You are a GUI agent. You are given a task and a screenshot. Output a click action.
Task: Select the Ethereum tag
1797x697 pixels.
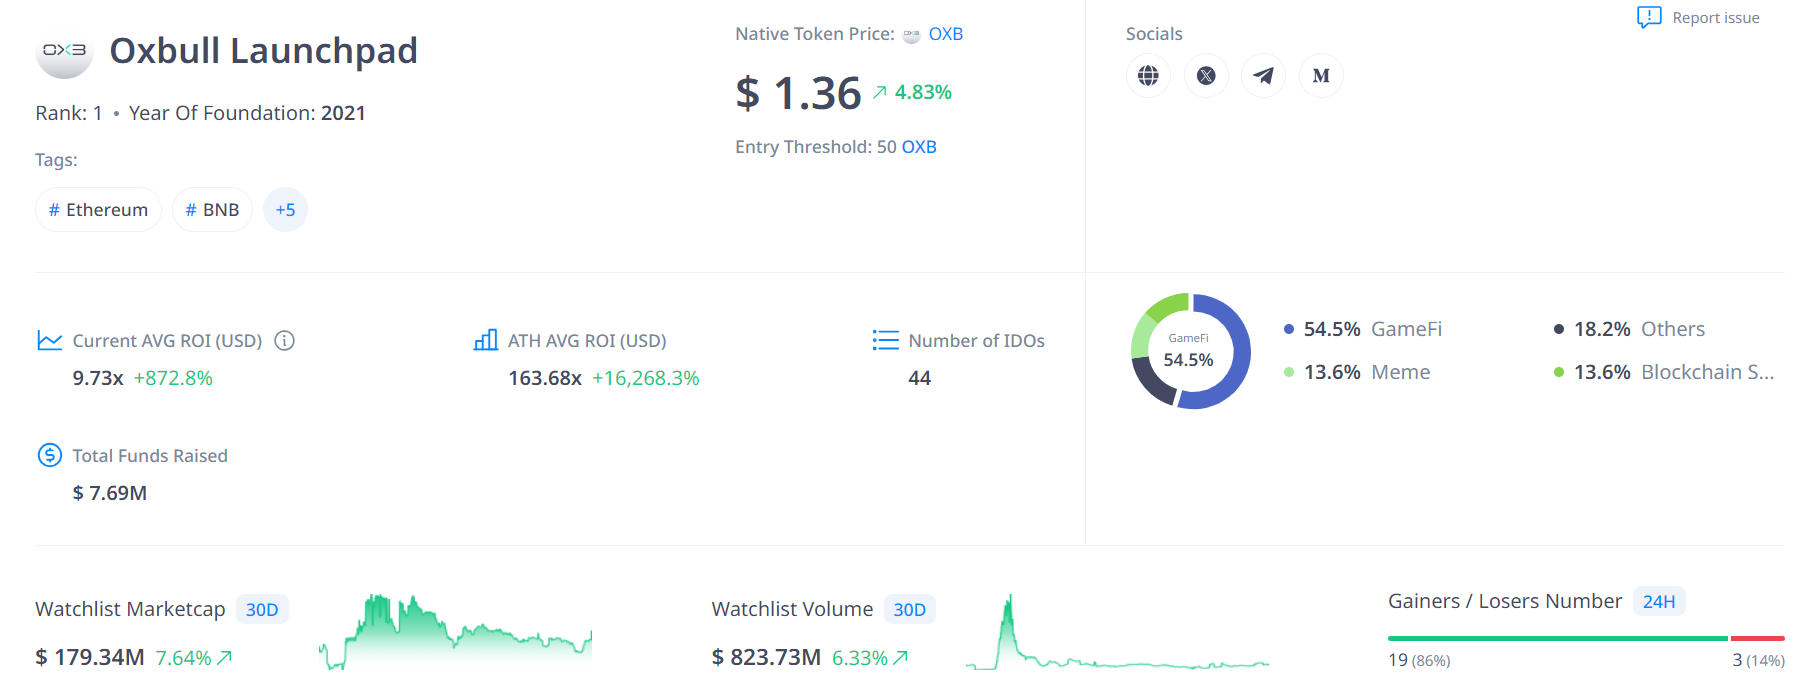click(x=98, y=210)
